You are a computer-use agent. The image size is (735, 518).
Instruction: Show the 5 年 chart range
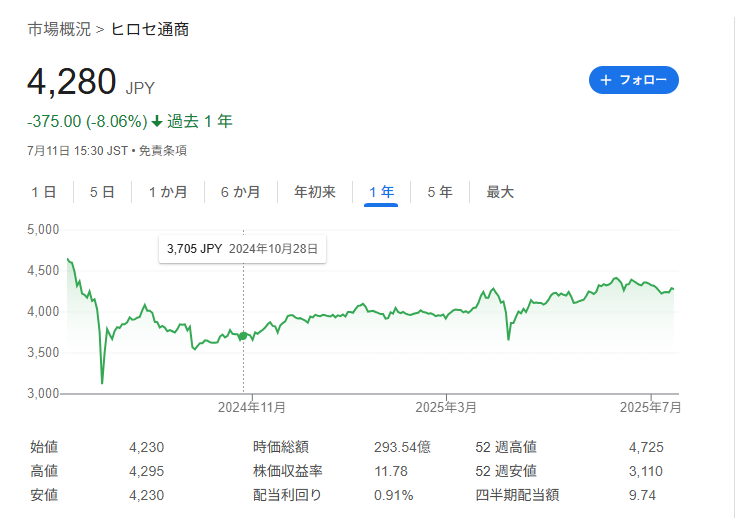coord(440,192)
